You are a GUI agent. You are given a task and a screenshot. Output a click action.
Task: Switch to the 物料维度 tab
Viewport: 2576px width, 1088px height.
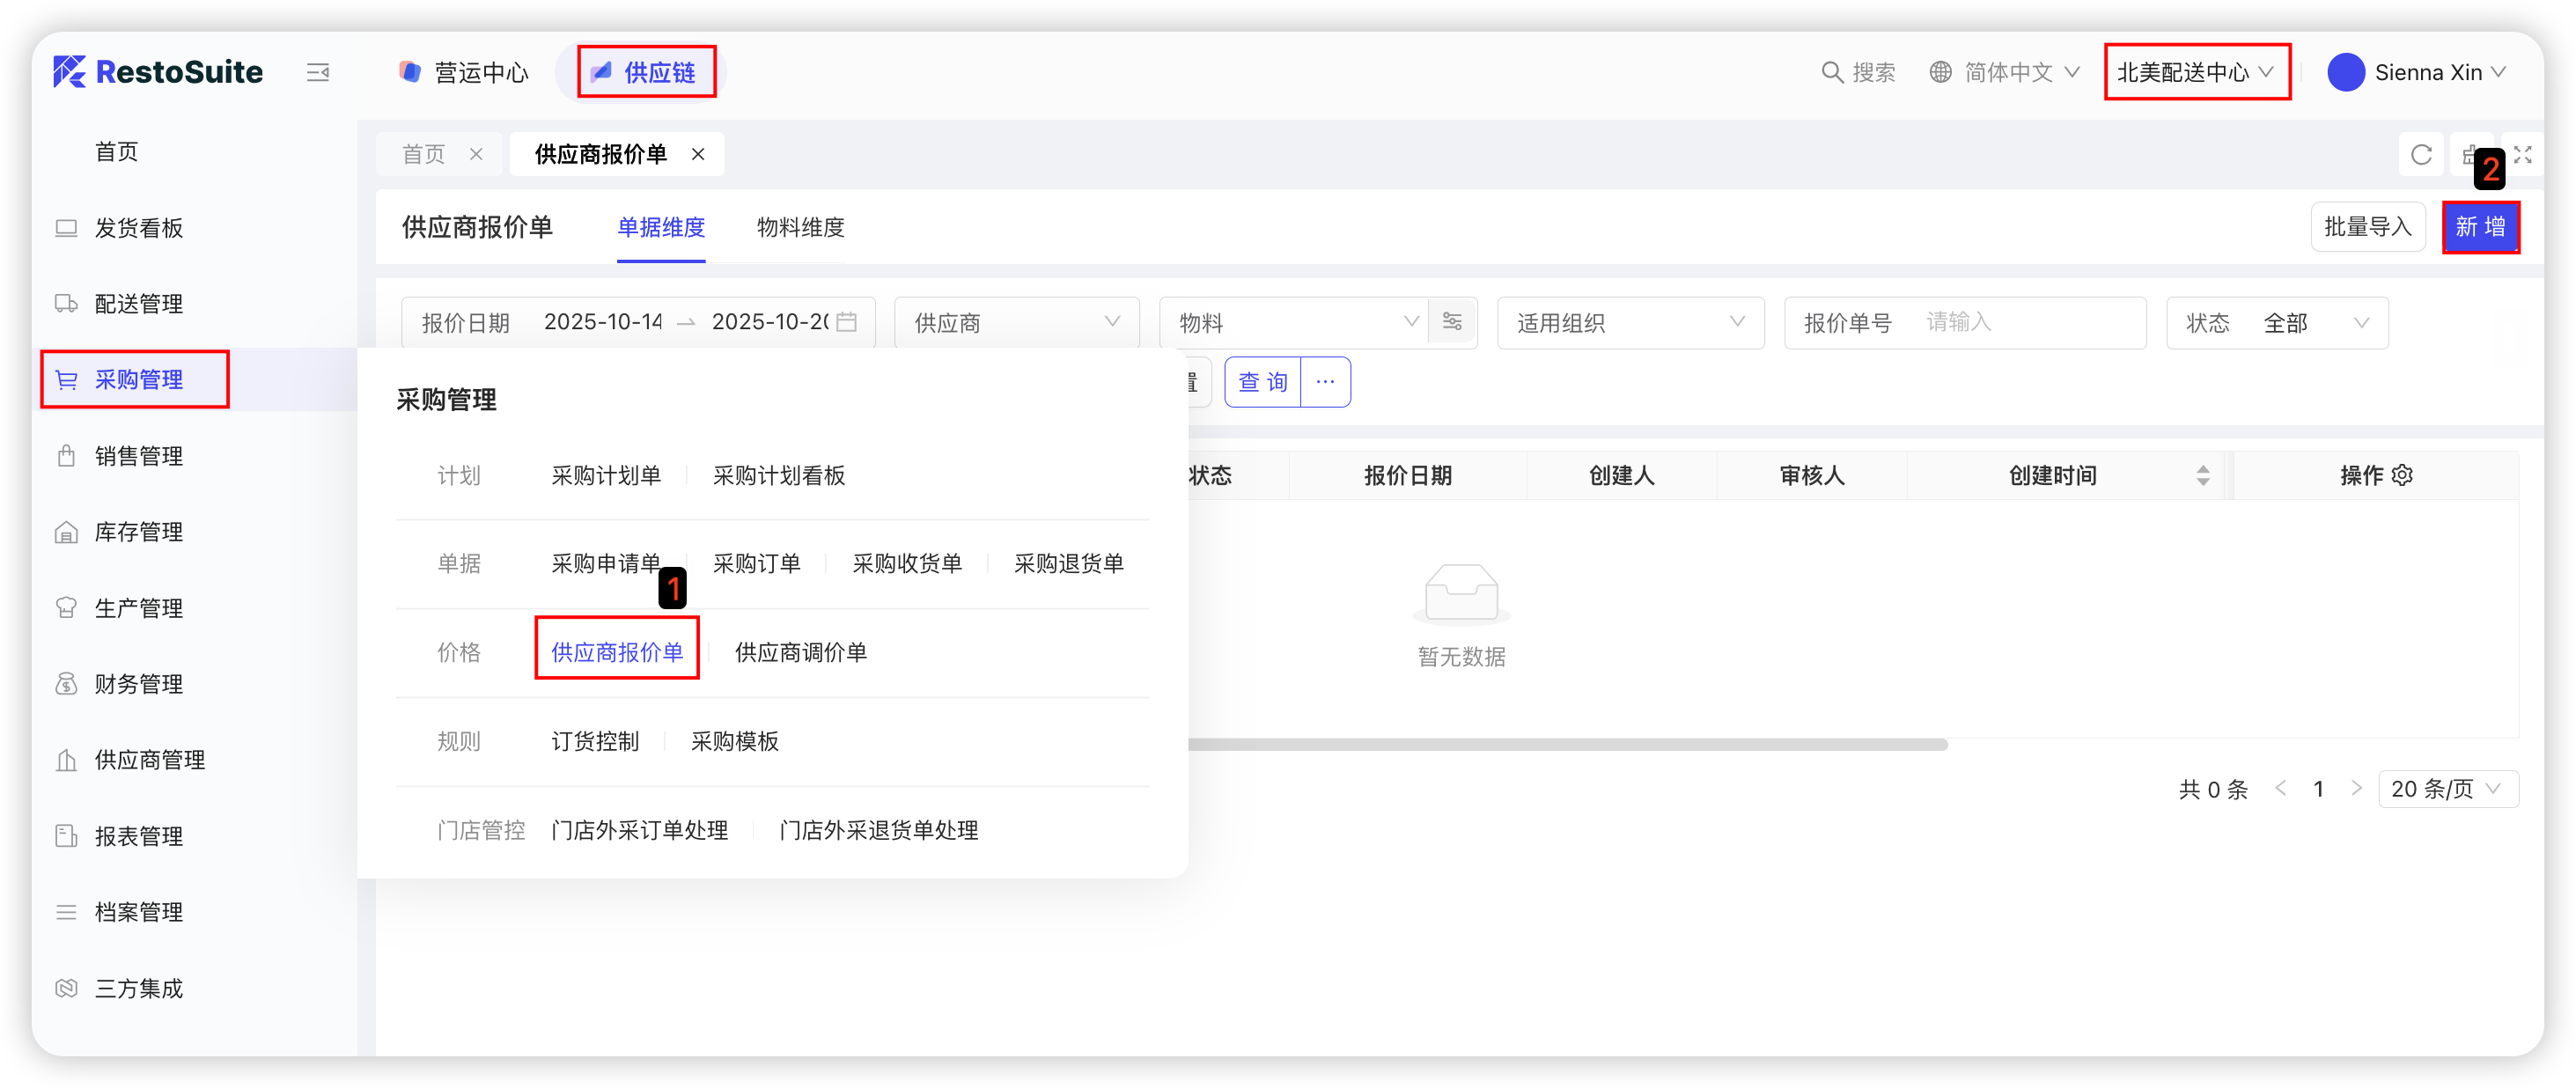(x=800, y=227)
